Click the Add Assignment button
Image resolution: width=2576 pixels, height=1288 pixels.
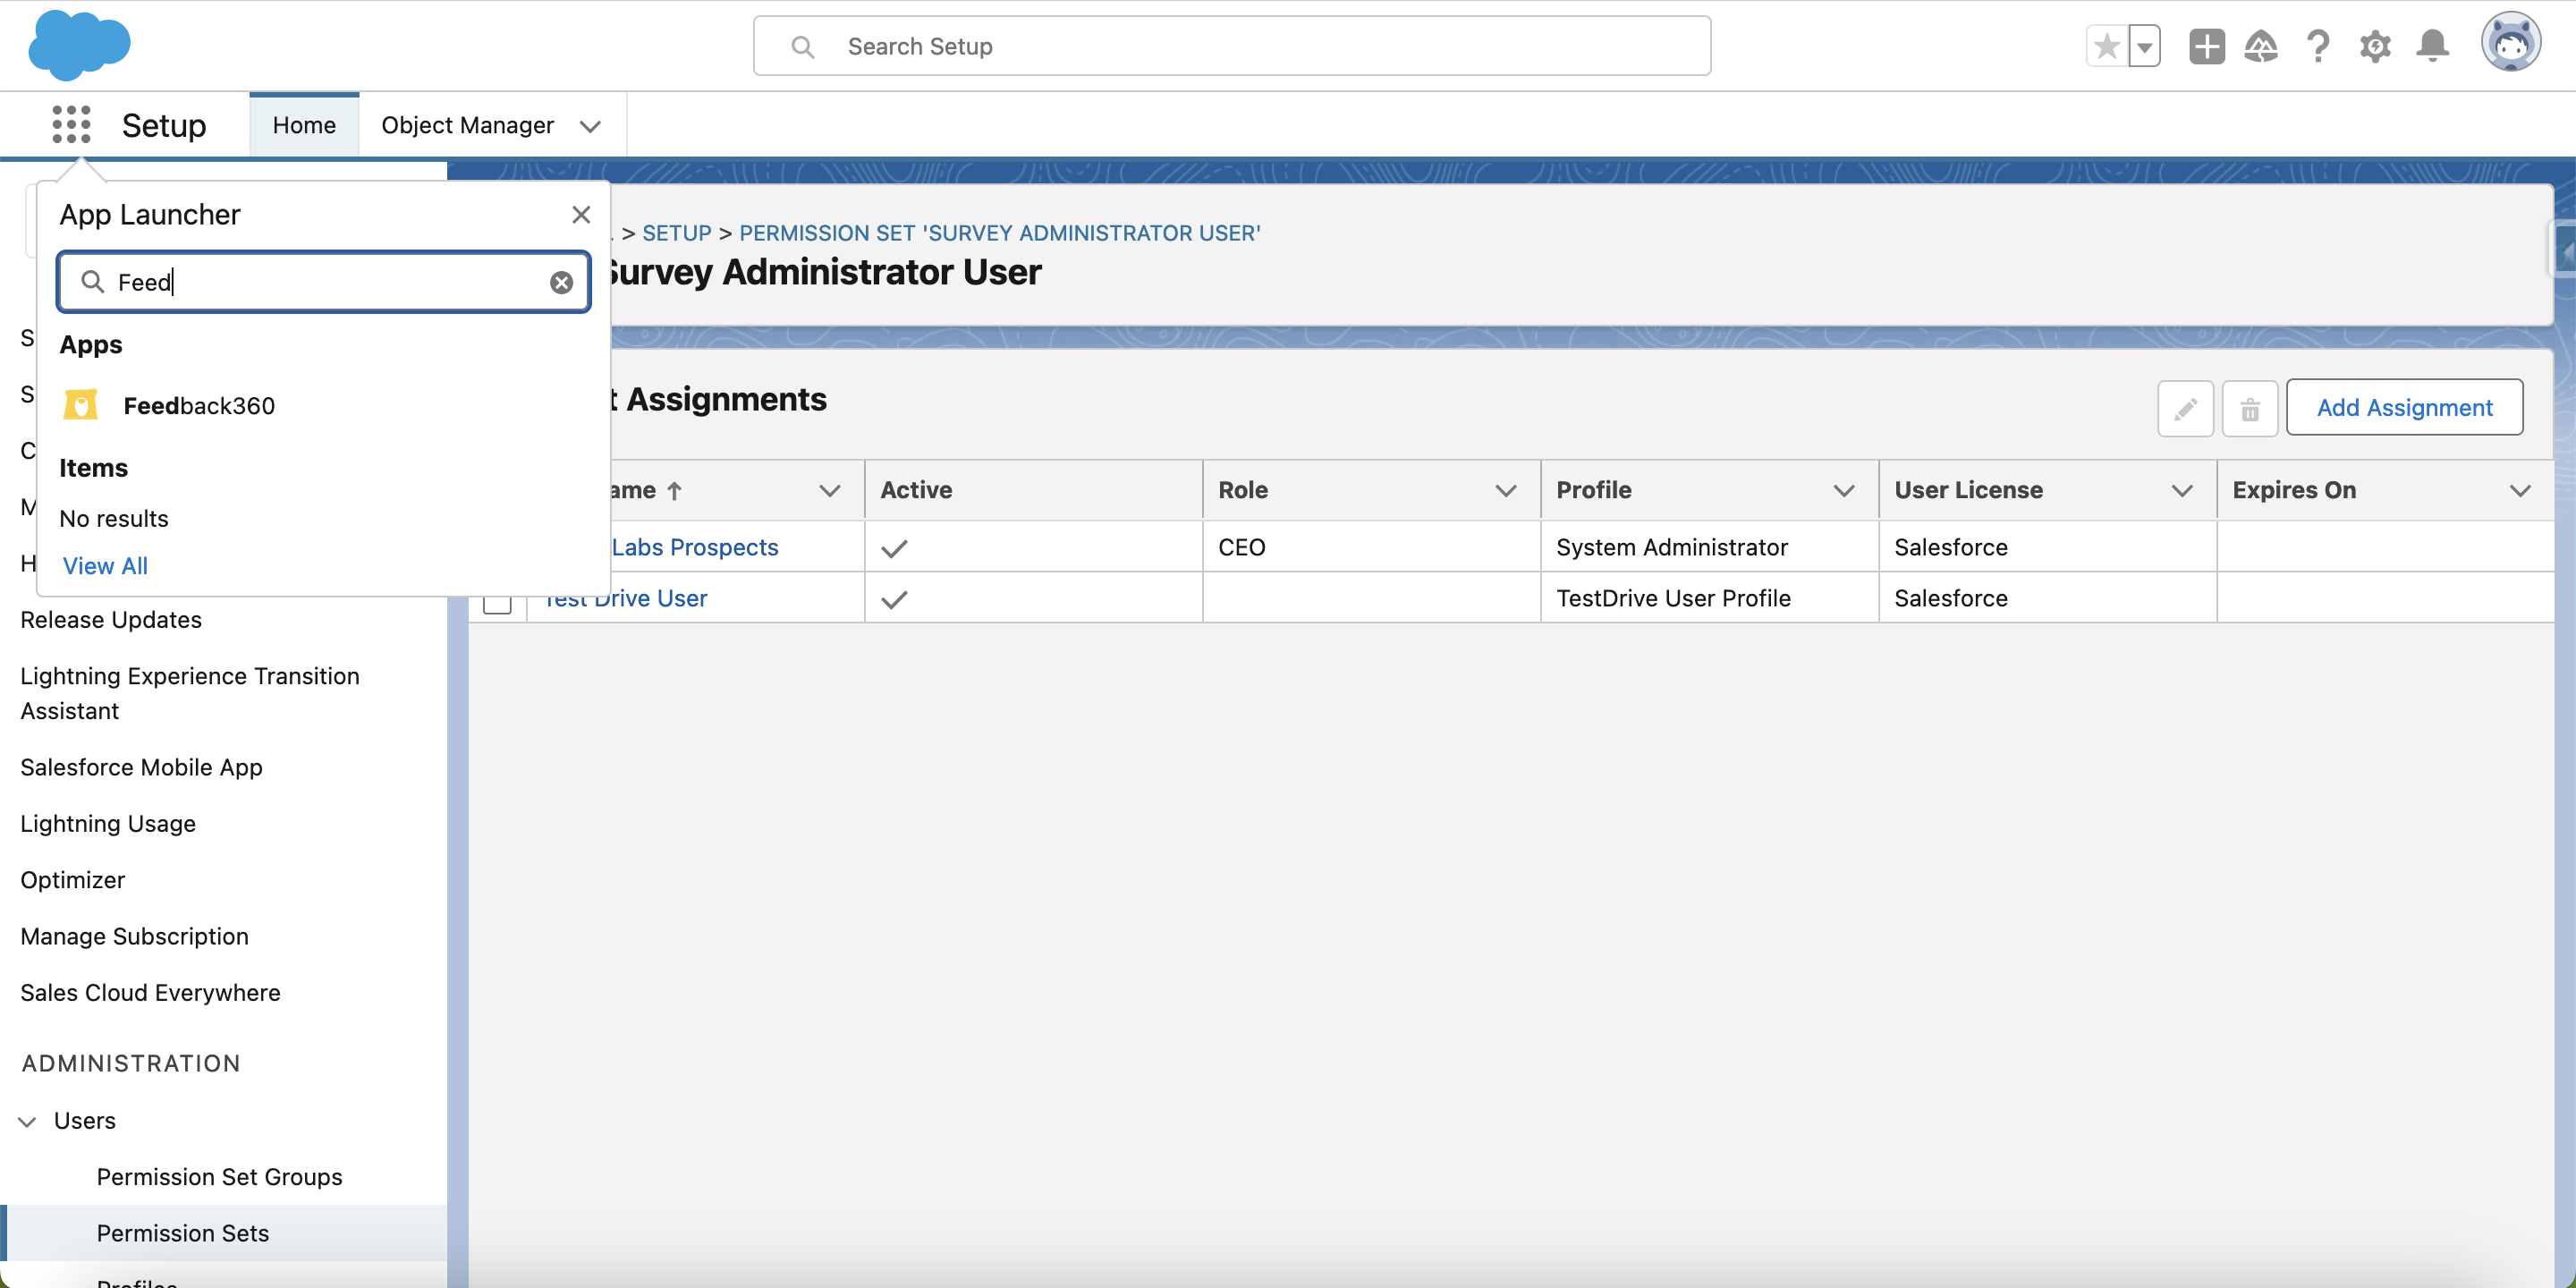pyautogui.click(x=2404, y=407)
